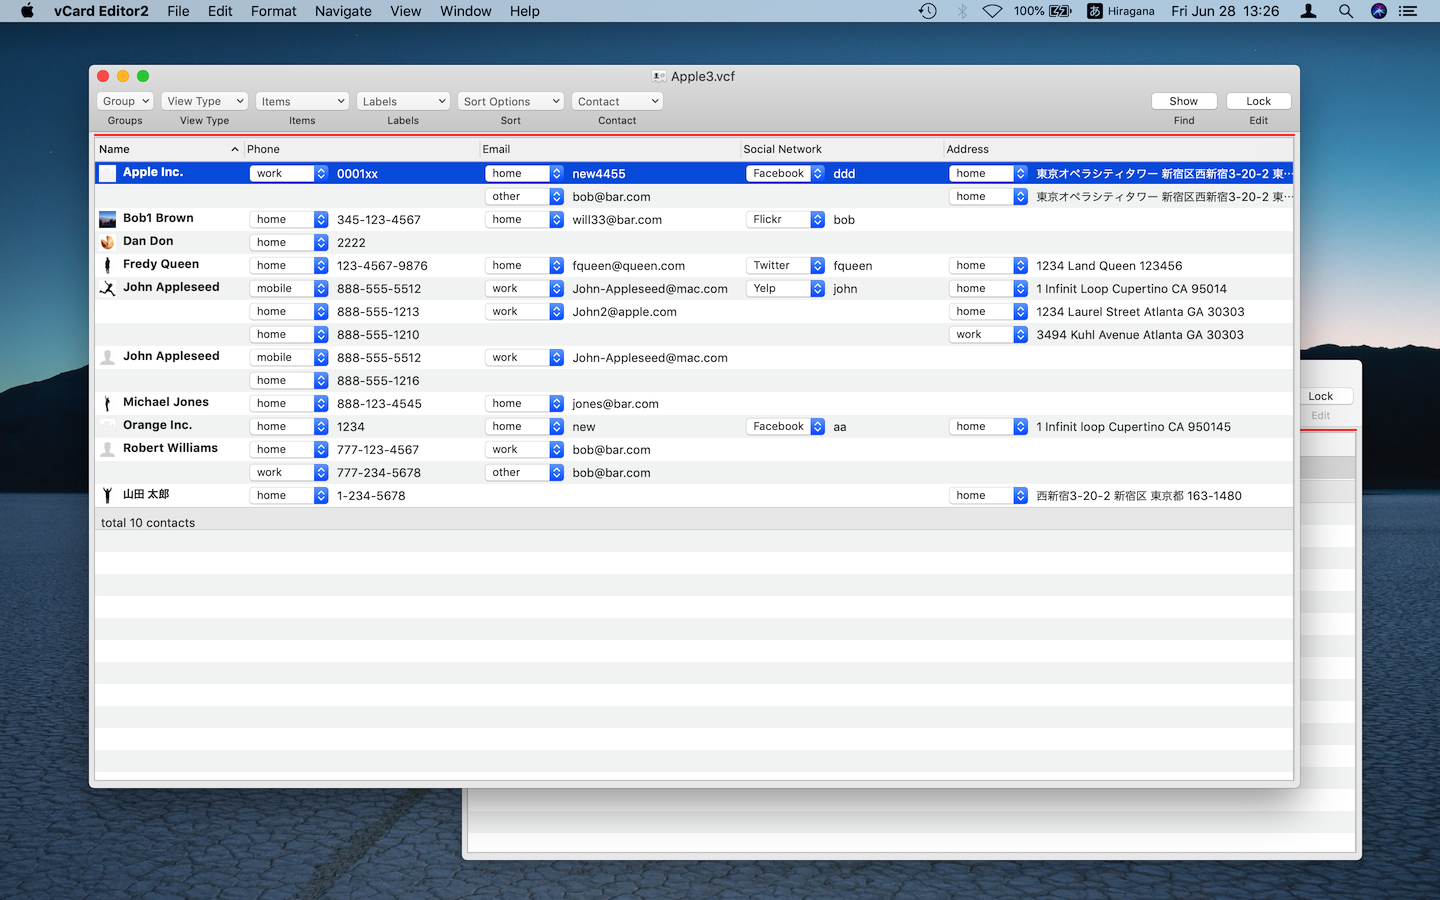Open the File menu
Viewport: 1440px width, 900px height.
pos(178,11)
